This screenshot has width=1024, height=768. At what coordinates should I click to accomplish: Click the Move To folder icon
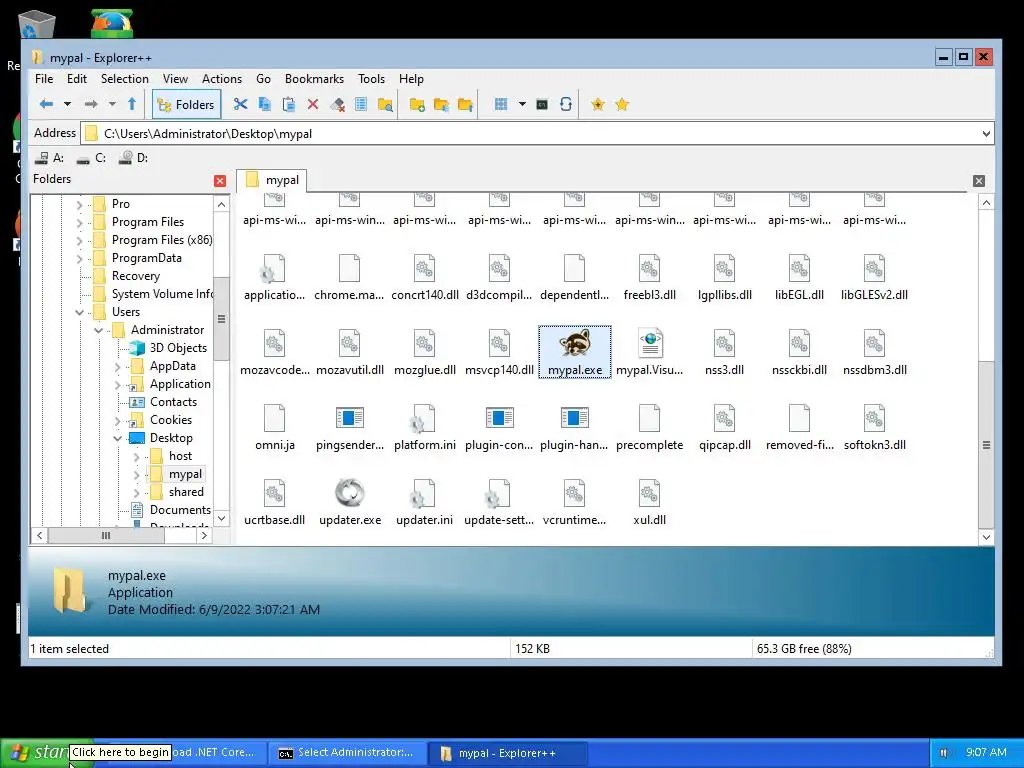pos(465,104)
